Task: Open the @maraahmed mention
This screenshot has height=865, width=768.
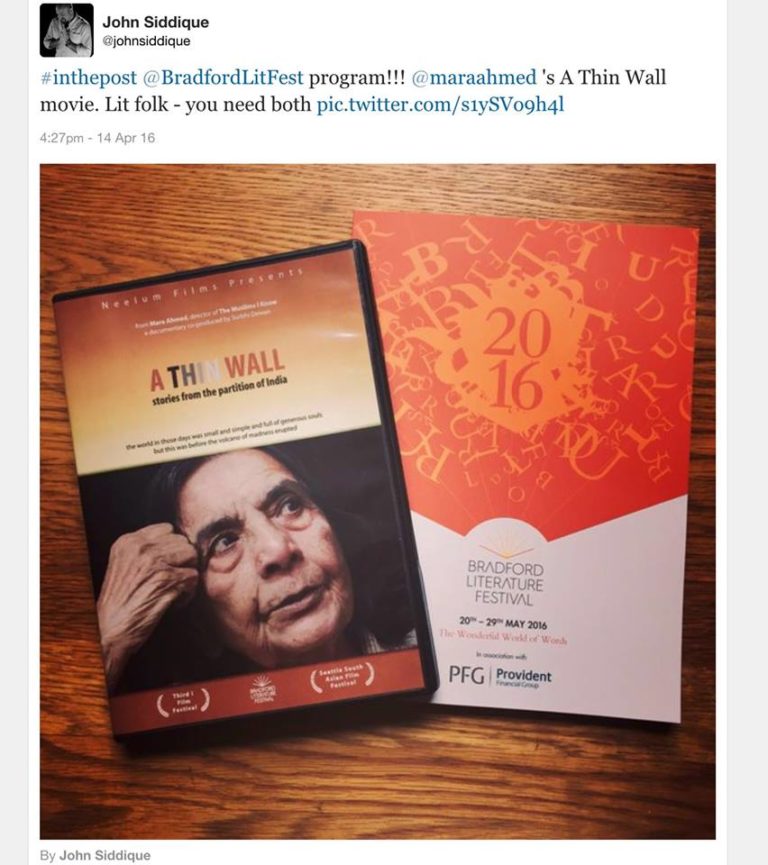Action: click(474, 77)
